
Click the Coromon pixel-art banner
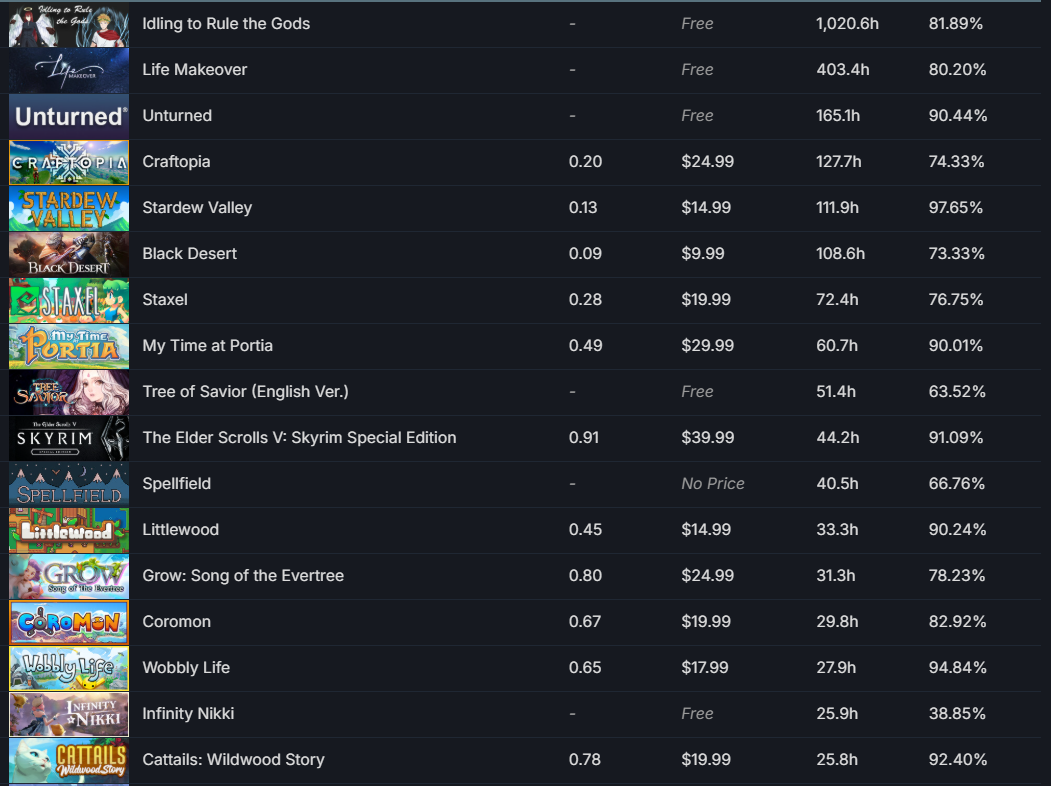pos(69,623)
